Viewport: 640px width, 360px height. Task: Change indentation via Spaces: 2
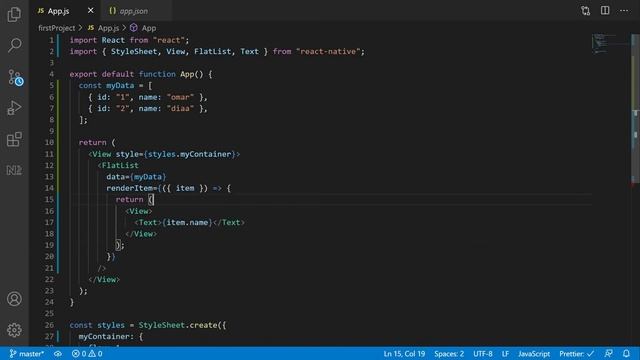pos(449,353)
